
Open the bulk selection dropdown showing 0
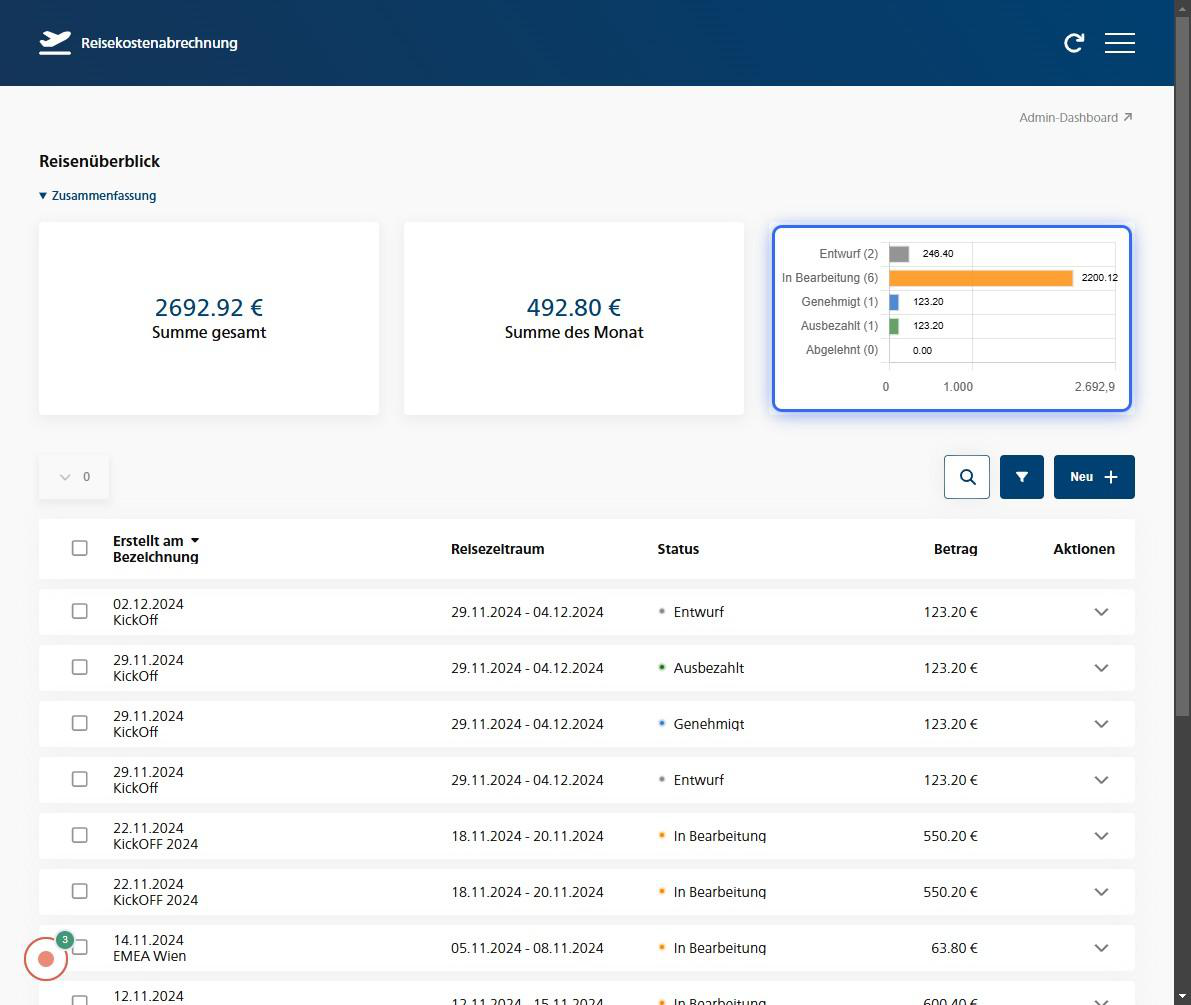(74, 477)
